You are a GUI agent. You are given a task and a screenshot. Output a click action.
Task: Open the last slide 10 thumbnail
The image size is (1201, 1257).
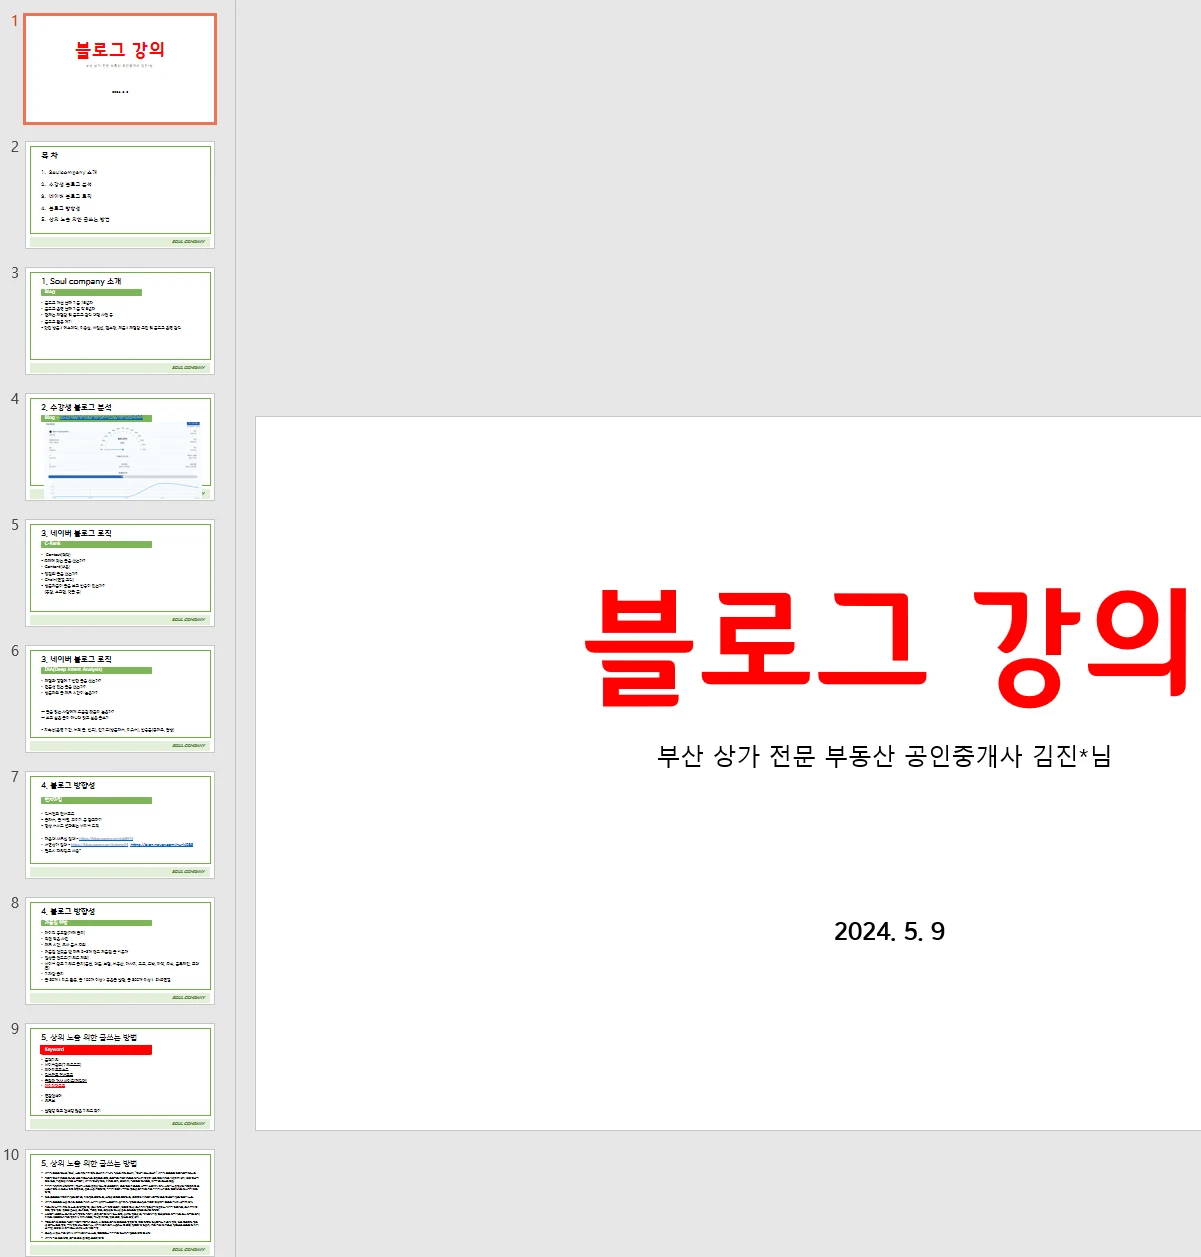pyautogui.click(x=120, y=1200)
